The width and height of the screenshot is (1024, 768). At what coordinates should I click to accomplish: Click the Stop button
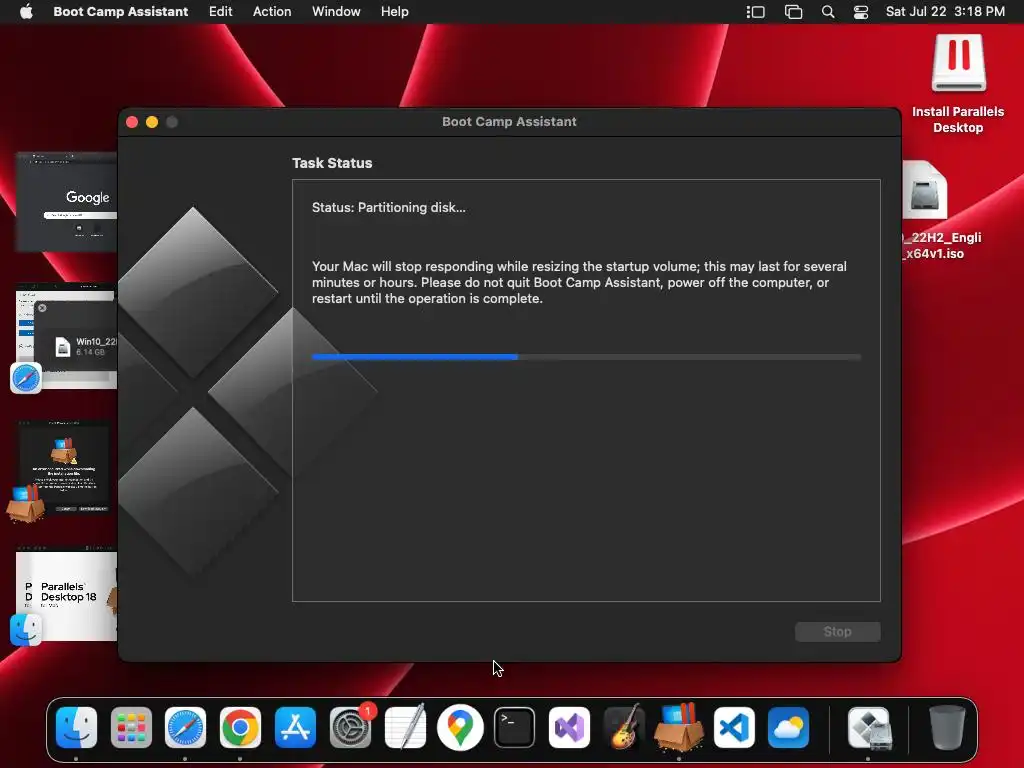click(x=837, y=632)
